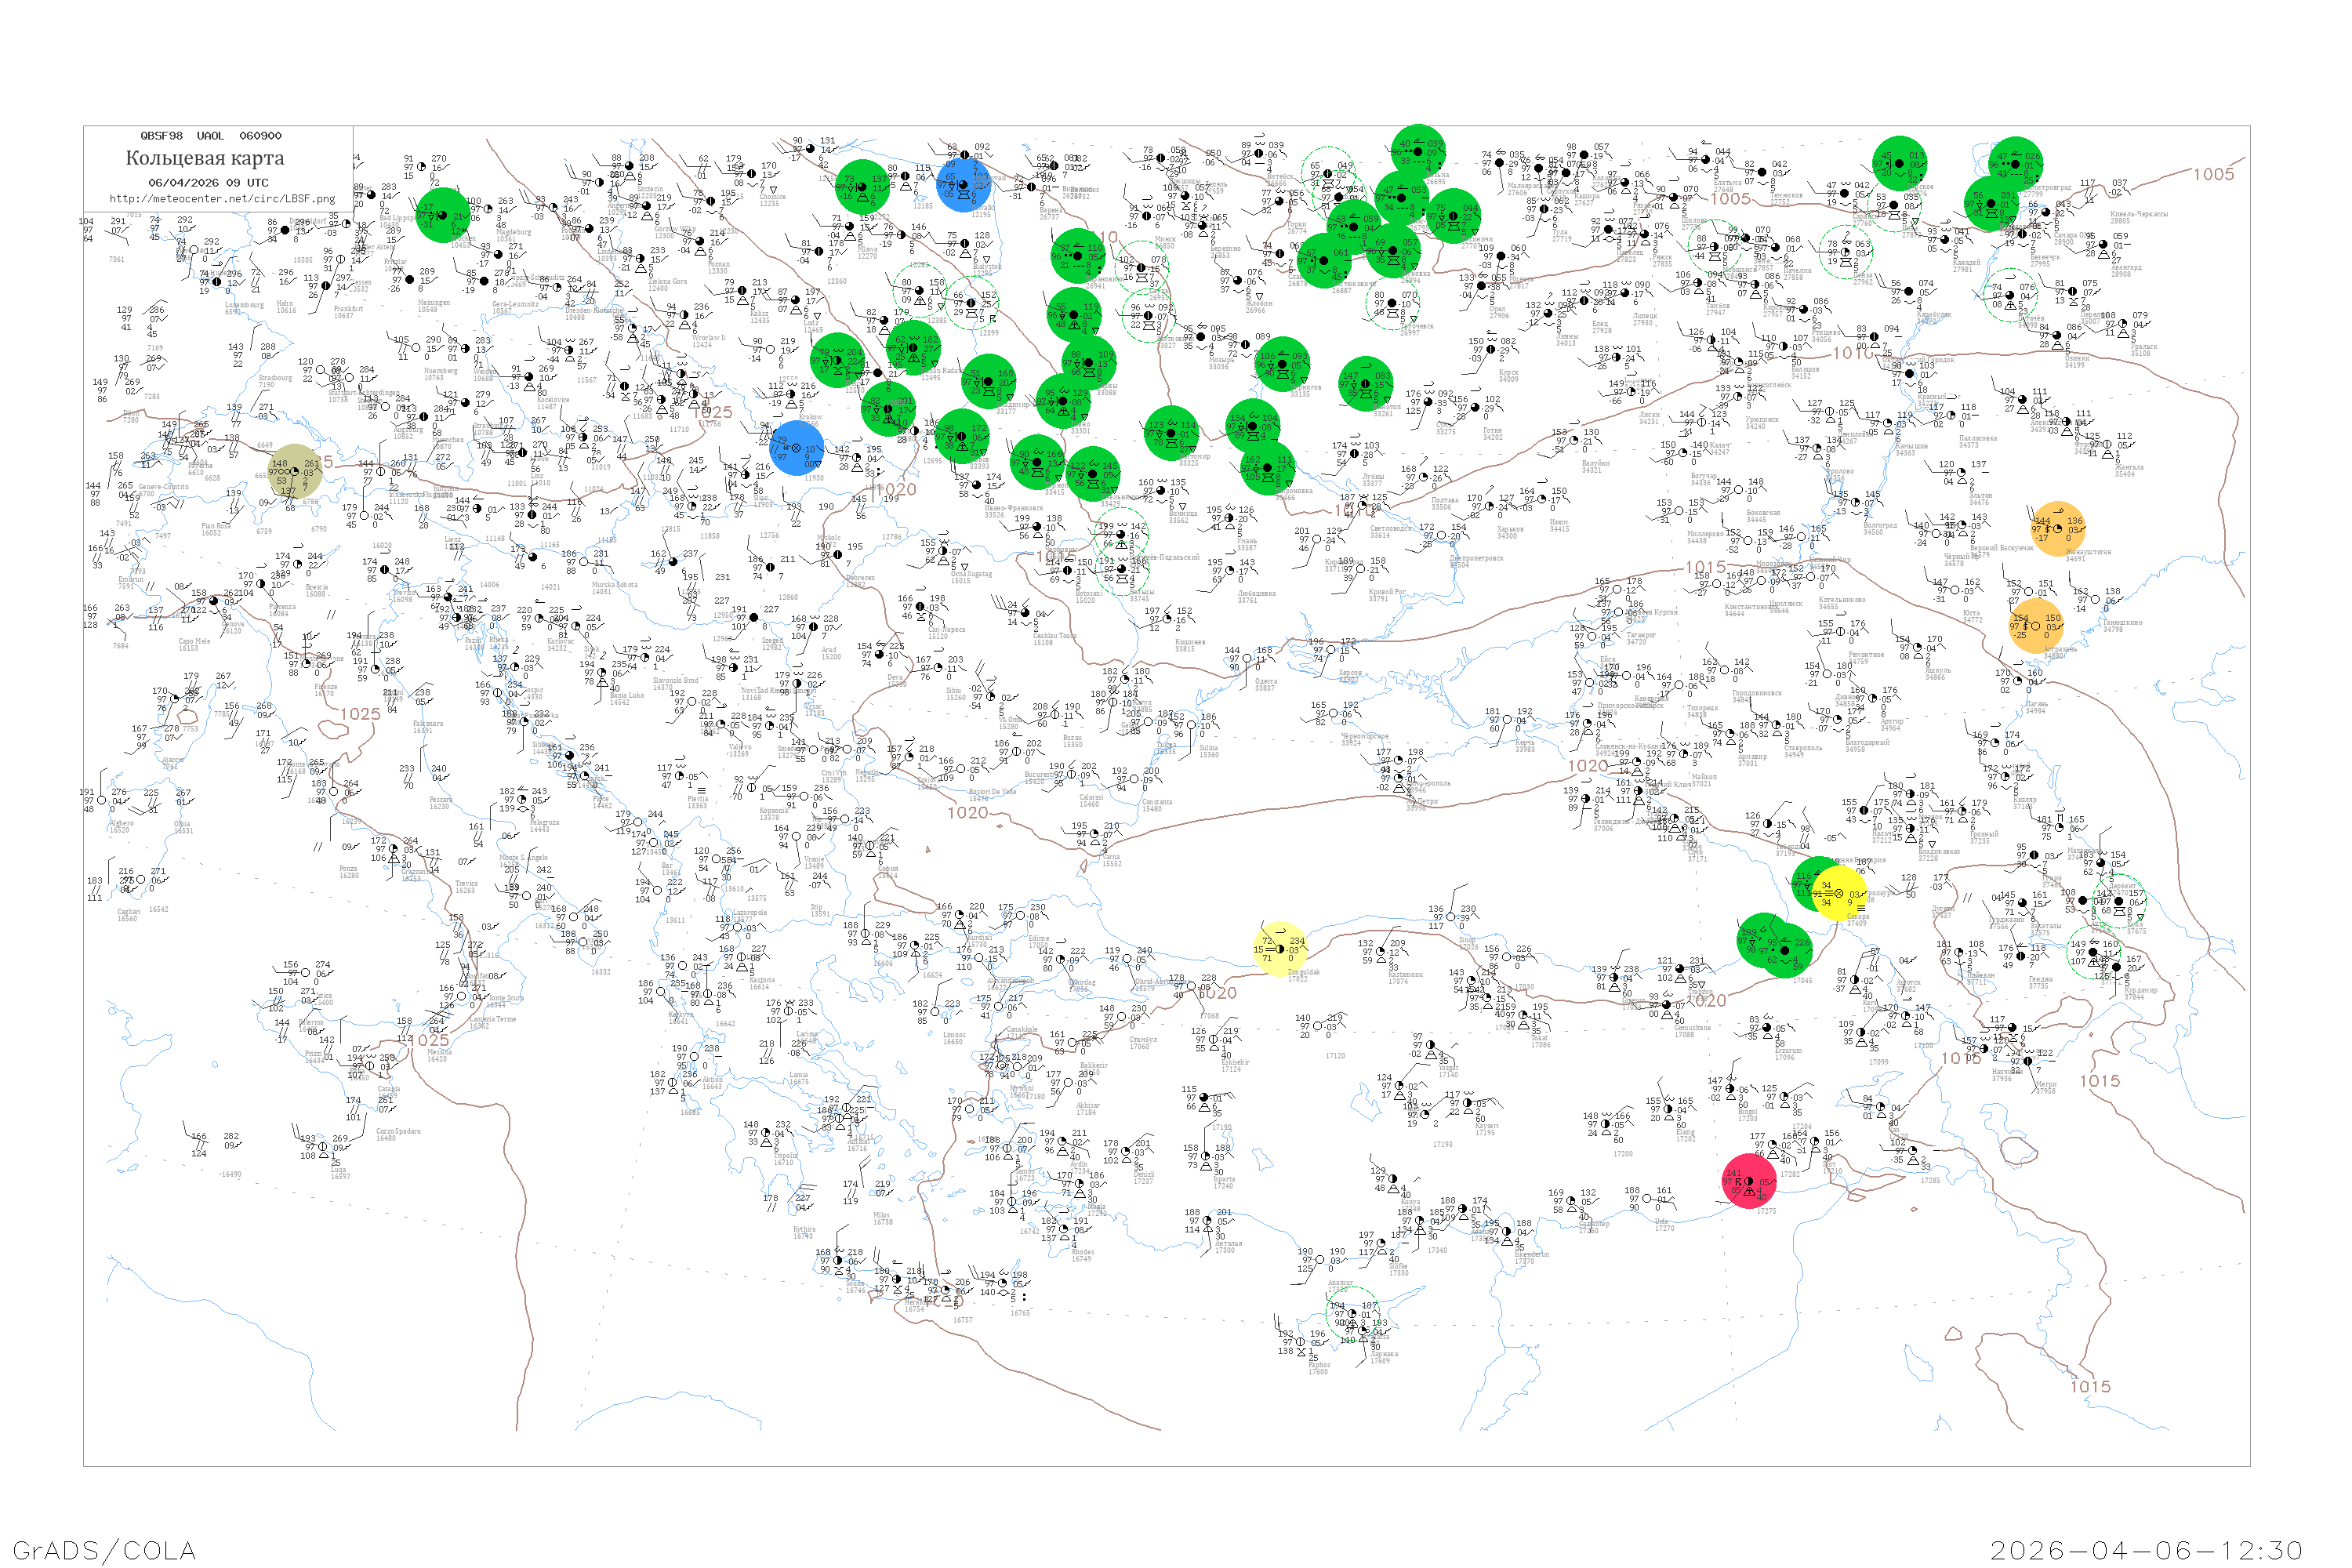This screenshot has width=2352, height=1568.
Task: Click the blue circle left of green cluster
Action: click(797, 447)
